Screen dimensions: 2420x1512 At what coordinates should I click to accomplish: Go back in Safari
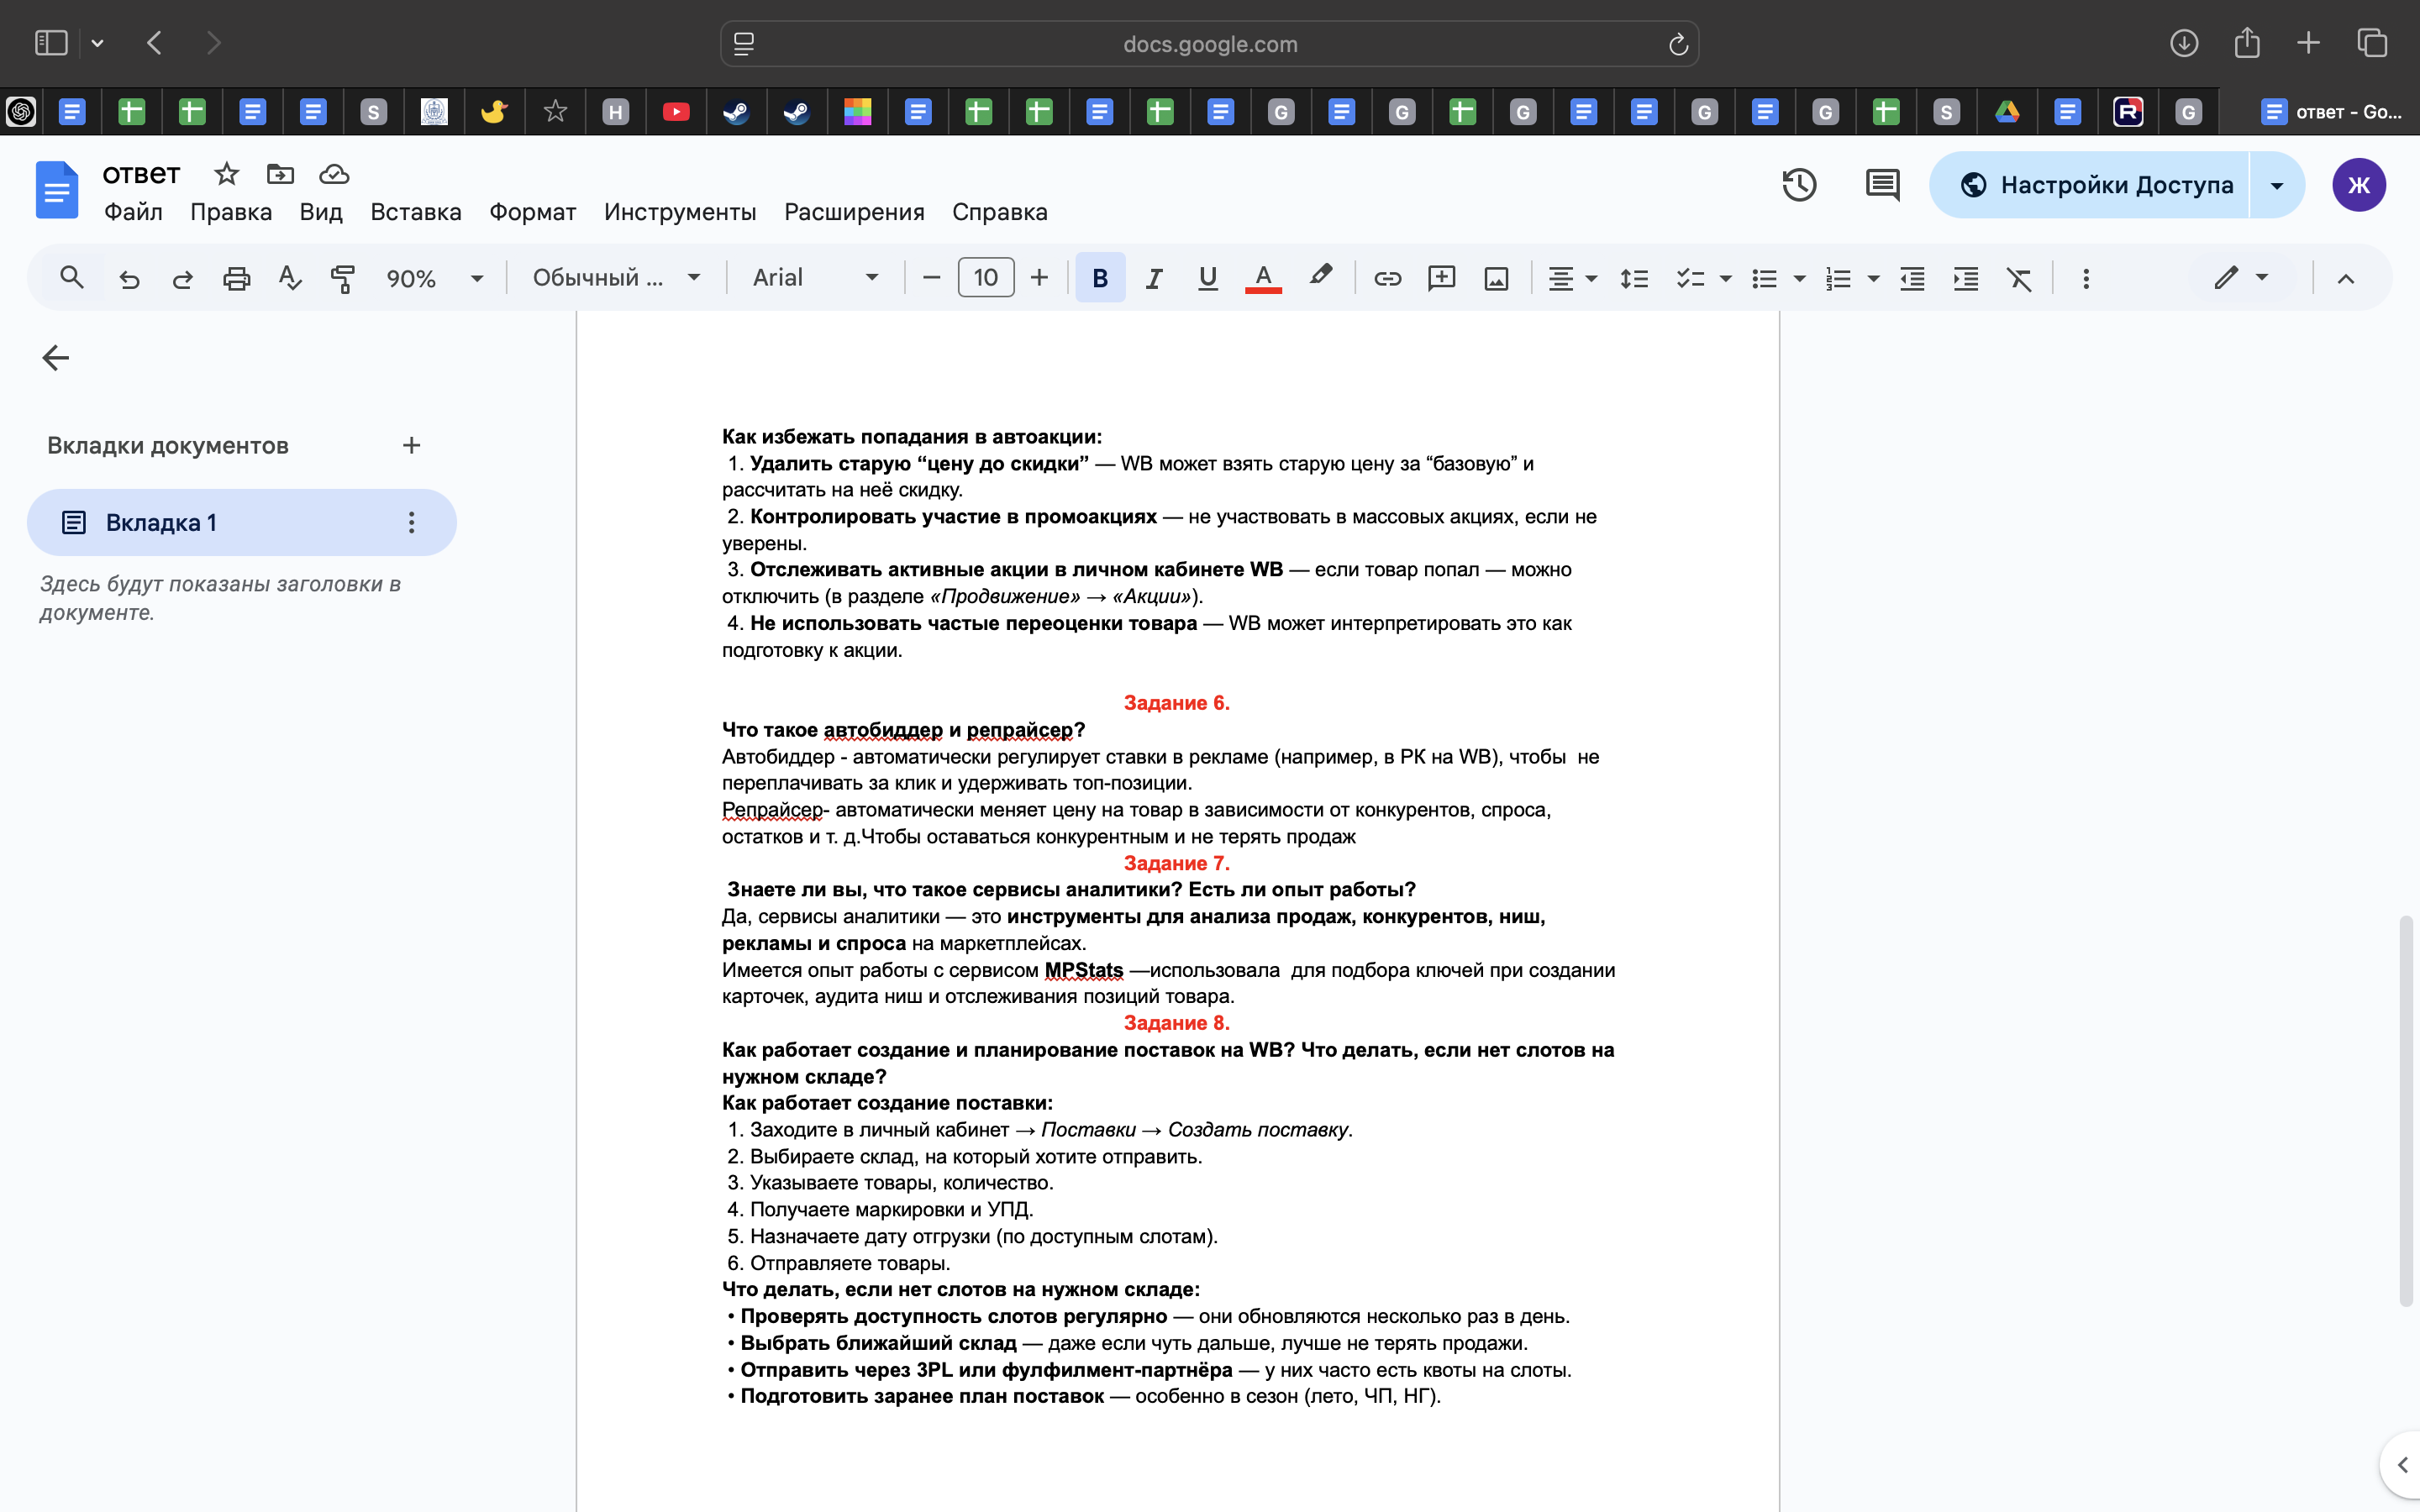[x=154, y=43]
